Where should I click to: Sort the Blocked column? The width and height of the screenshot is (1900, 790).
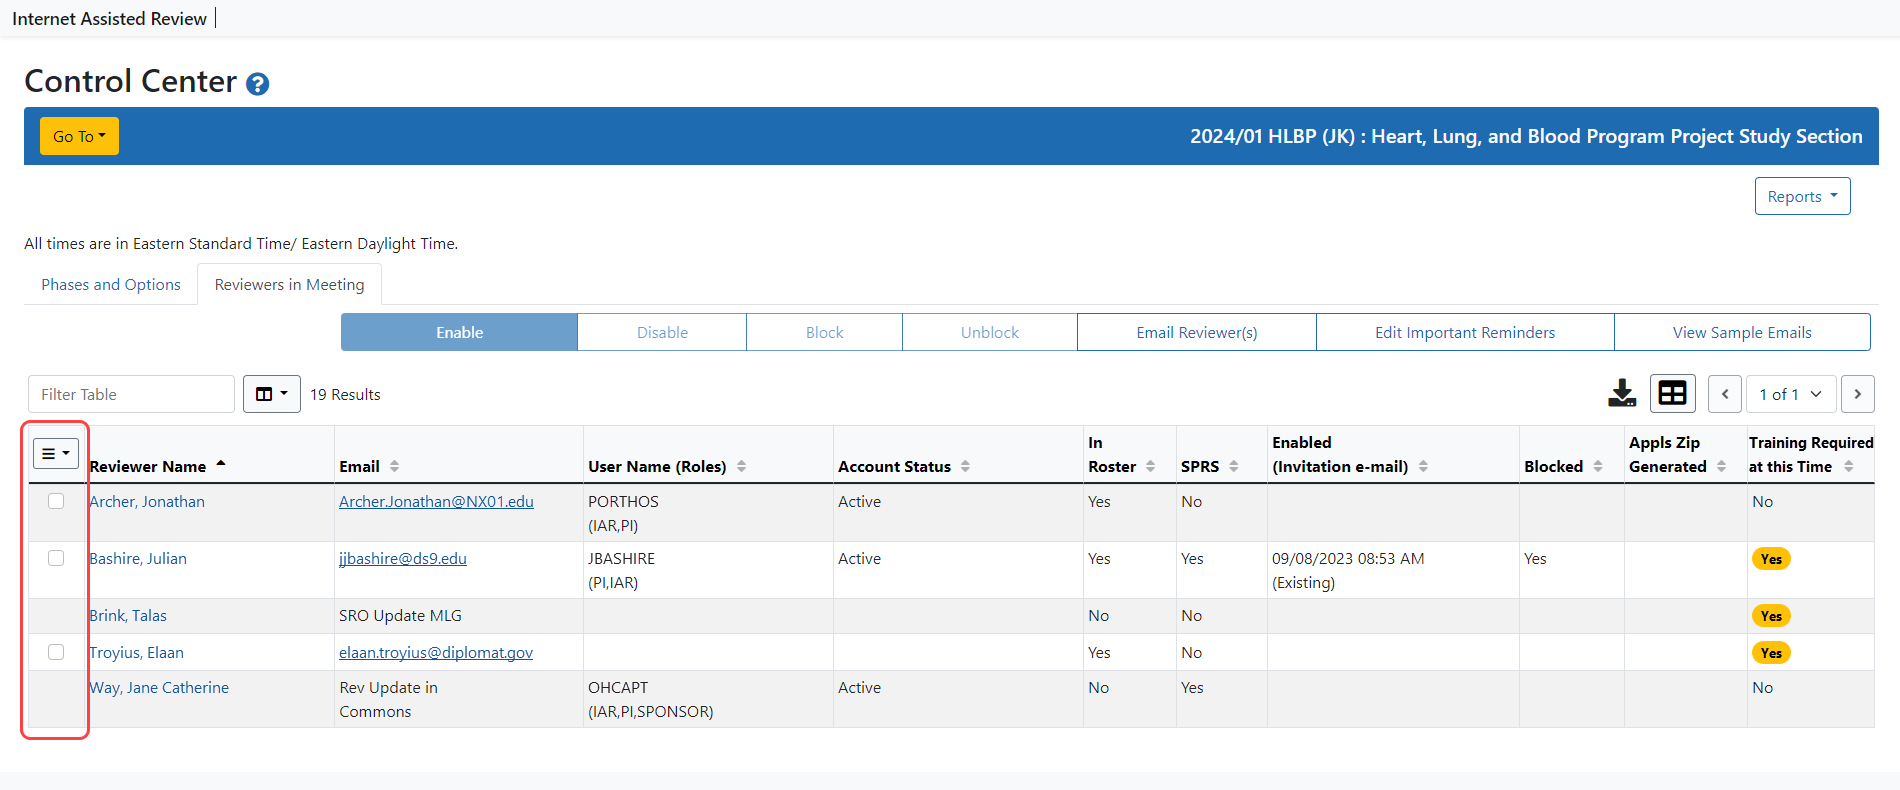pos(1598,467)
